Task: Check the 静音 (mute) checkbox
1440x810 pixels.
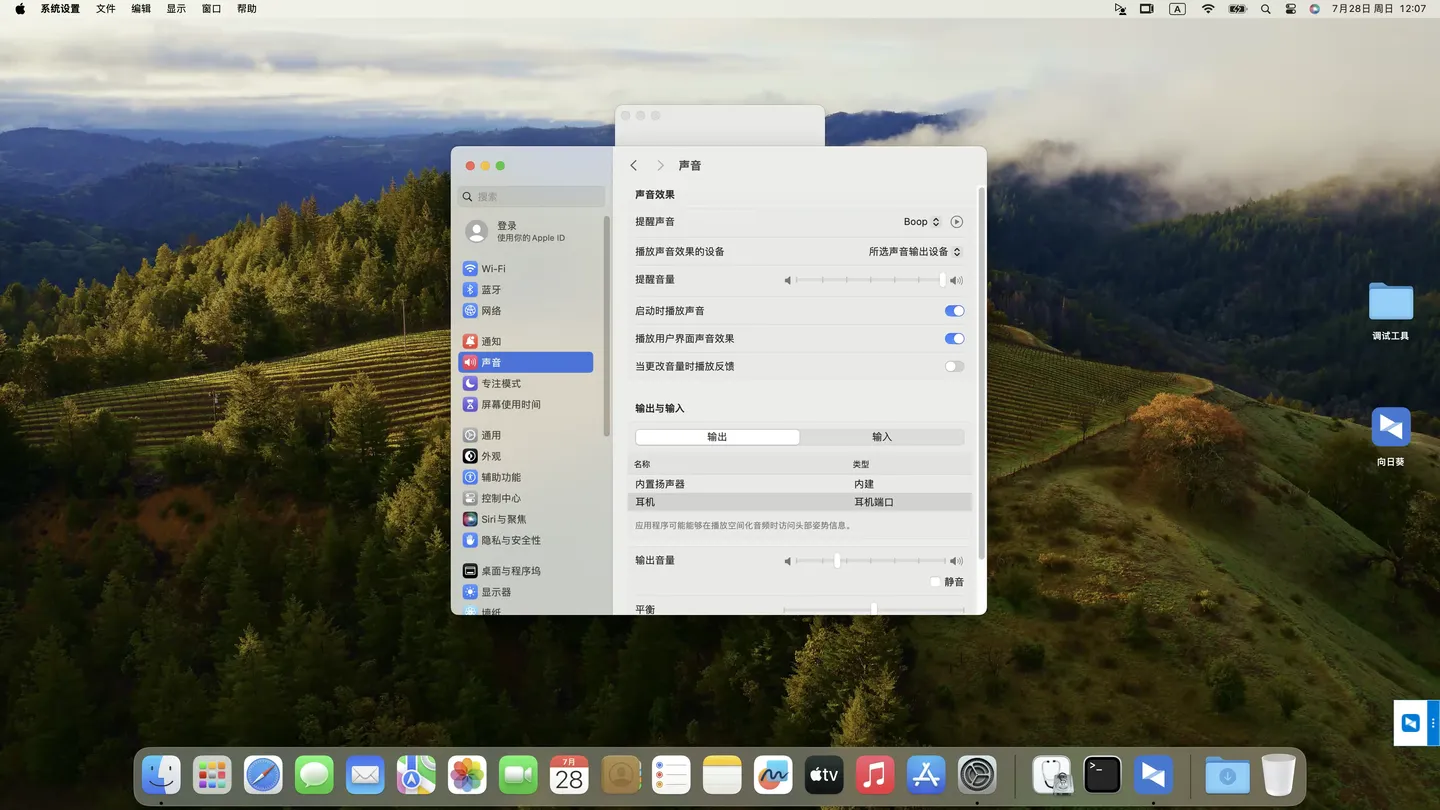Action: [936, 582]
